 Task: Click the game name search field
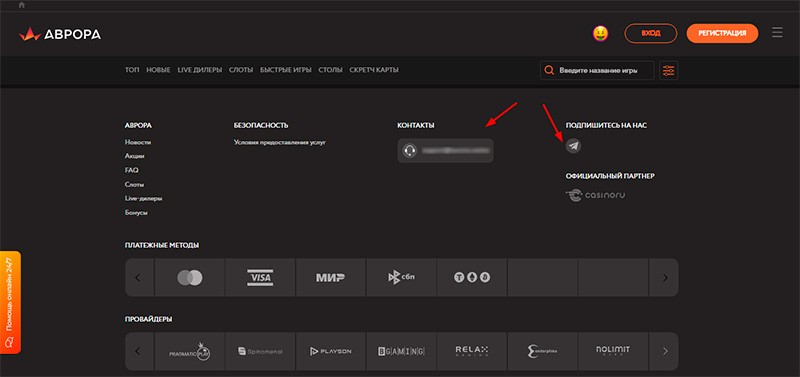point(597,70)
